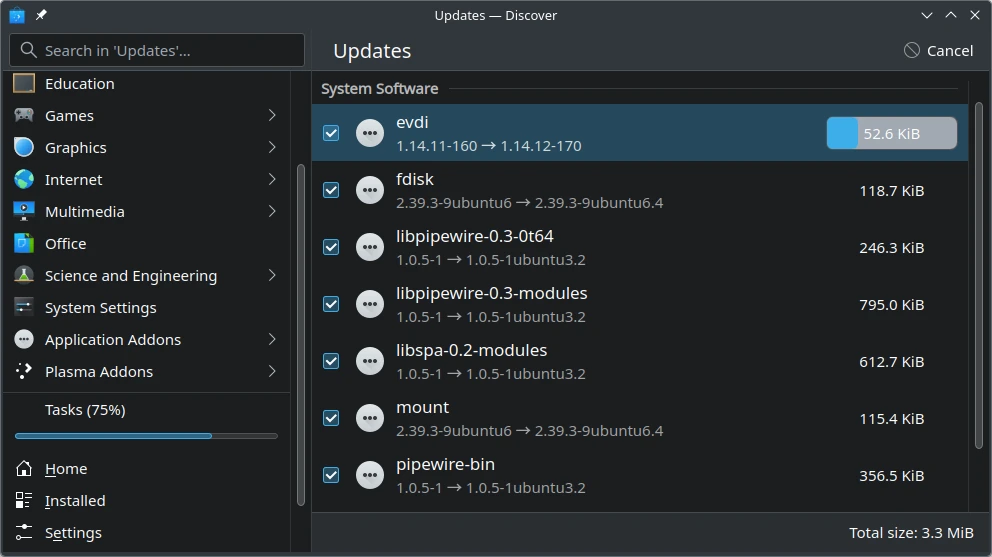Cancel the running update
The height and width of the screenshot is (557, 992).
click(x=938, y=51)
